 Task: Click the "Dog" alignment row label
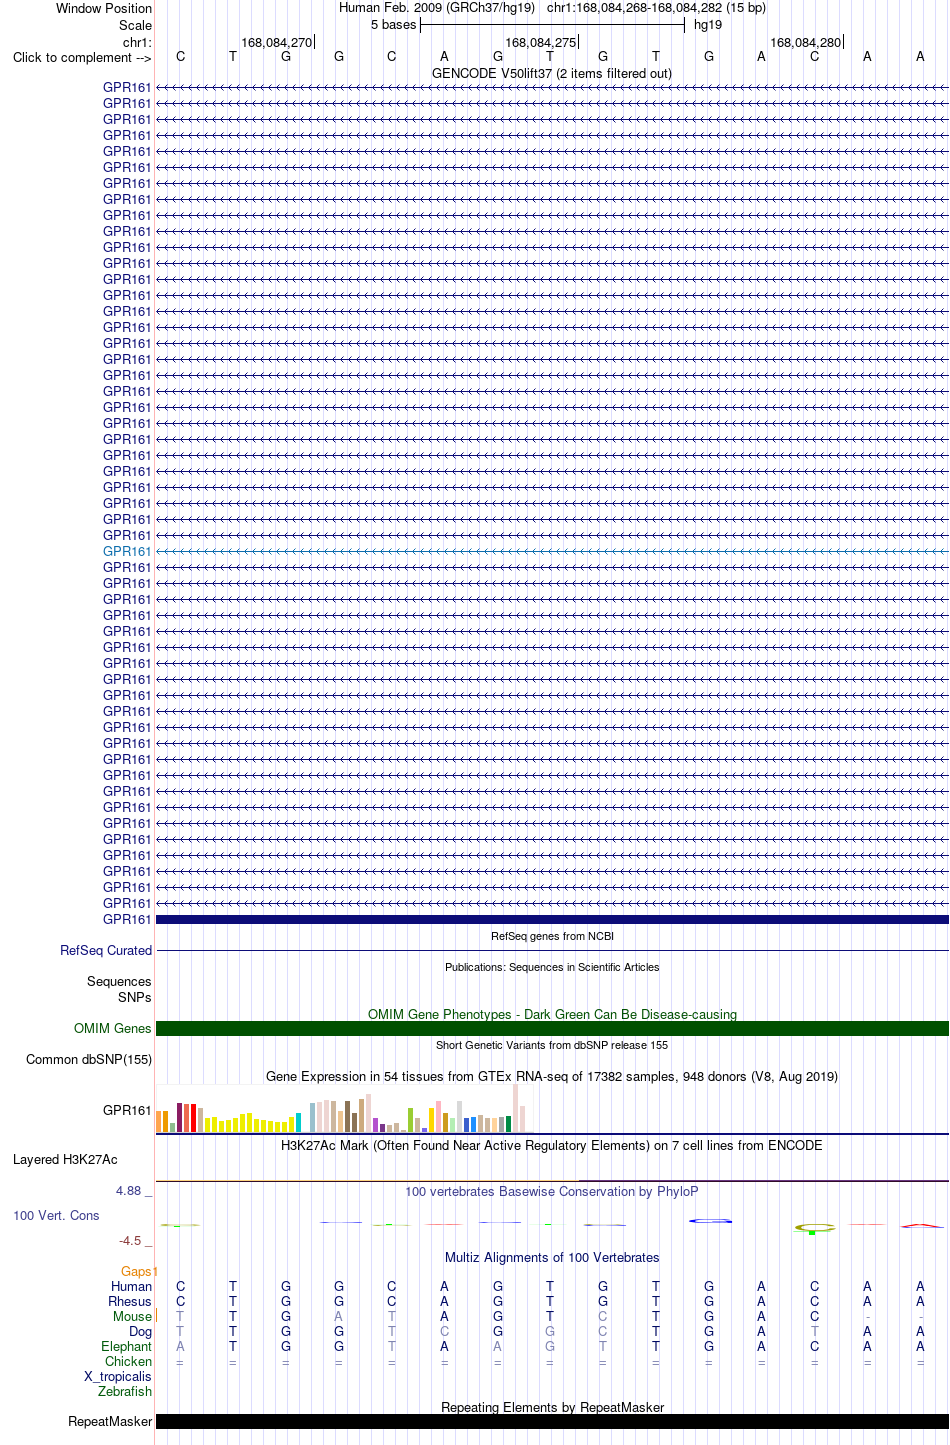pyautogui.click(x=140, y=1332)
